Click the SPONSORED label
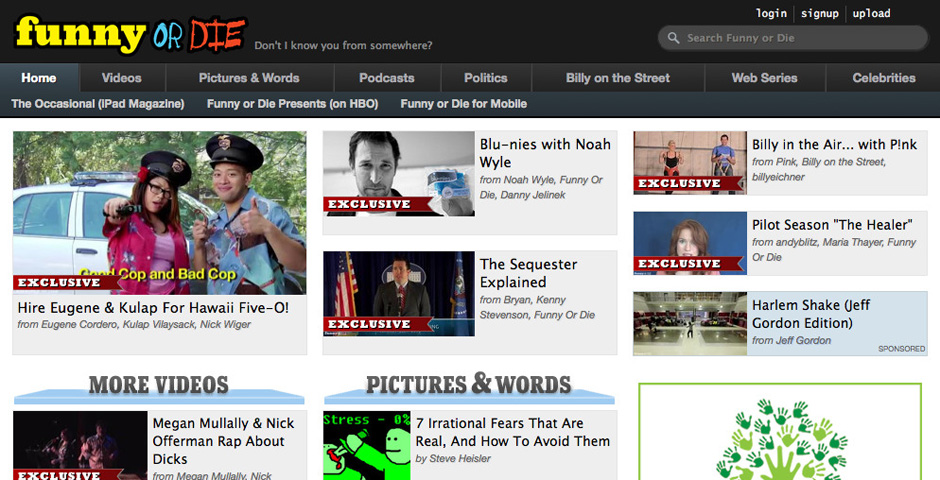 (x=902, y=349)
